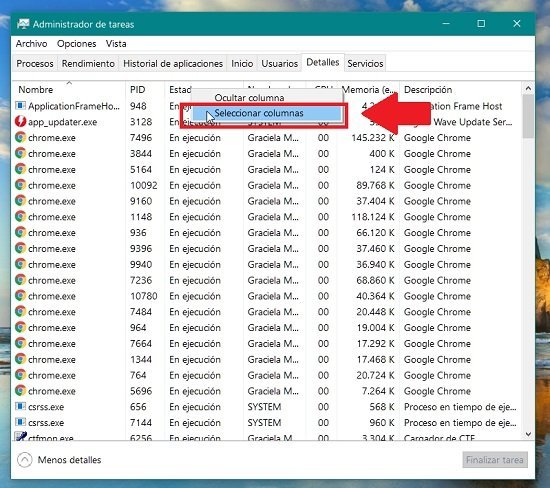Click the scrollbar up arrow

(528, 88)
